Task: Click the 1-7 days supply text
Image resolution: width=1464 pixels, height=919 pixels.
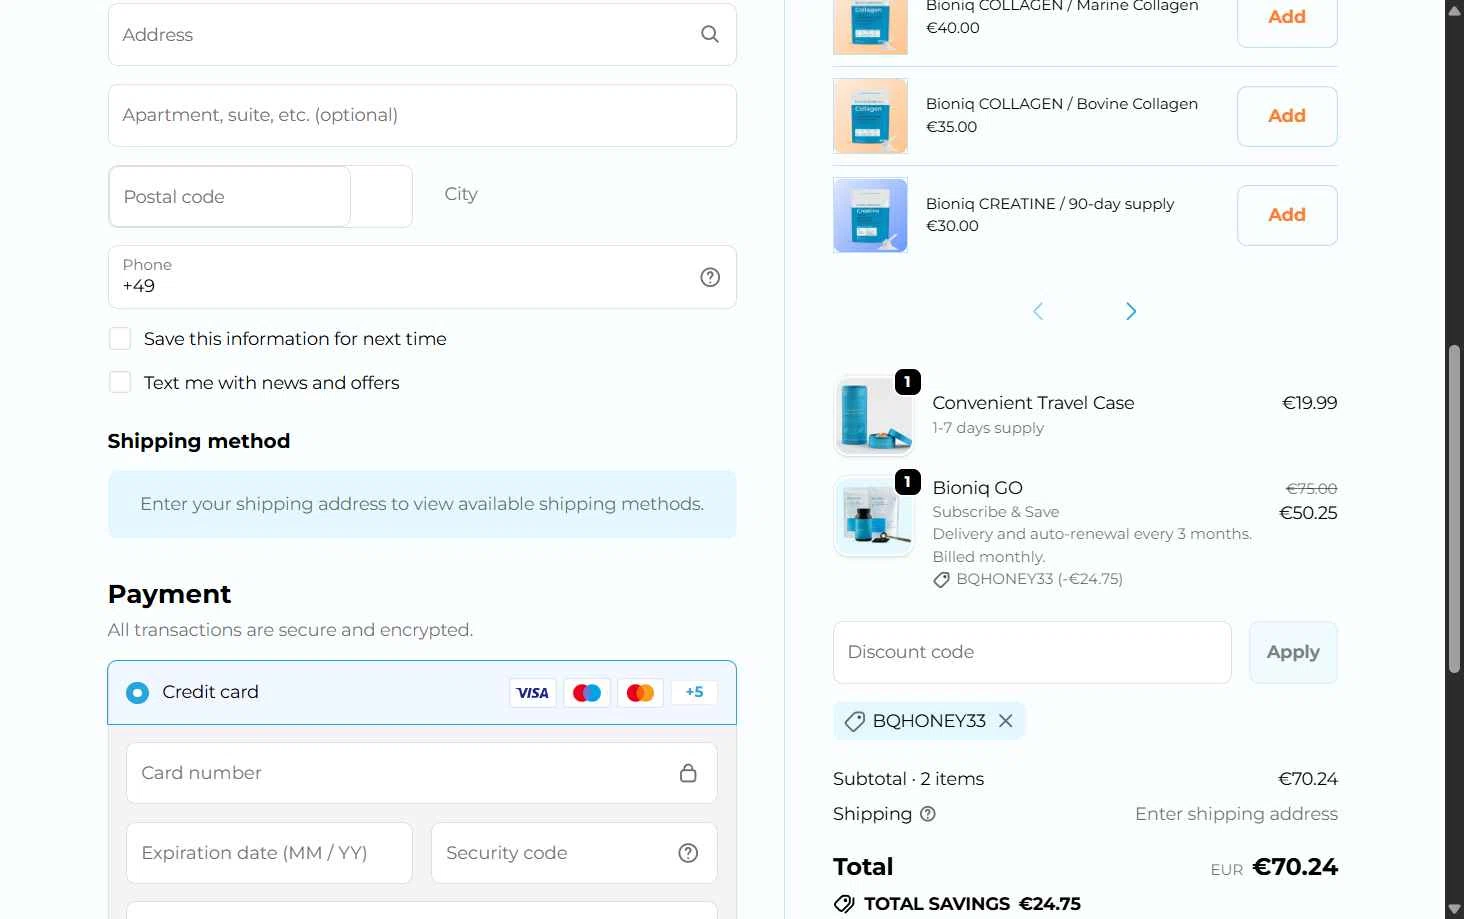Action: [x=988, y=428]
